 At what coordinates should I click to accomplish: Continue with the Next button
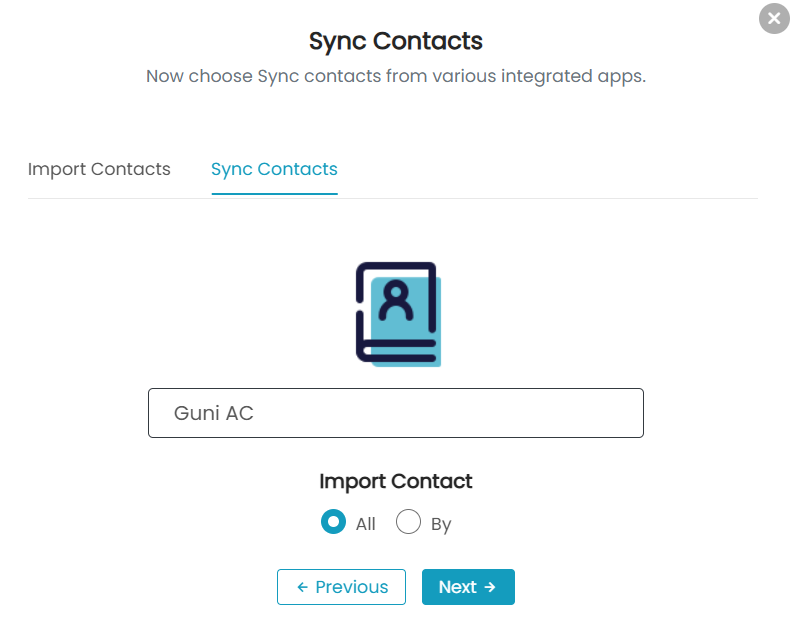point(468,587)
